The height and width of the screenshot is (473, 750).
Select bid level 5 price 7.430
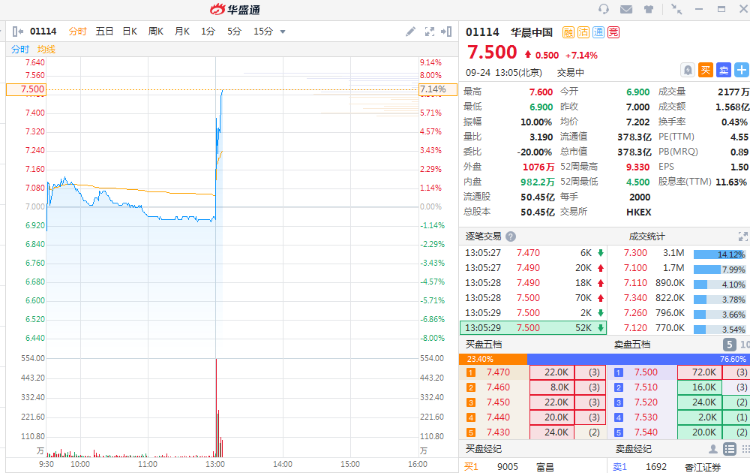coord(498,432)
